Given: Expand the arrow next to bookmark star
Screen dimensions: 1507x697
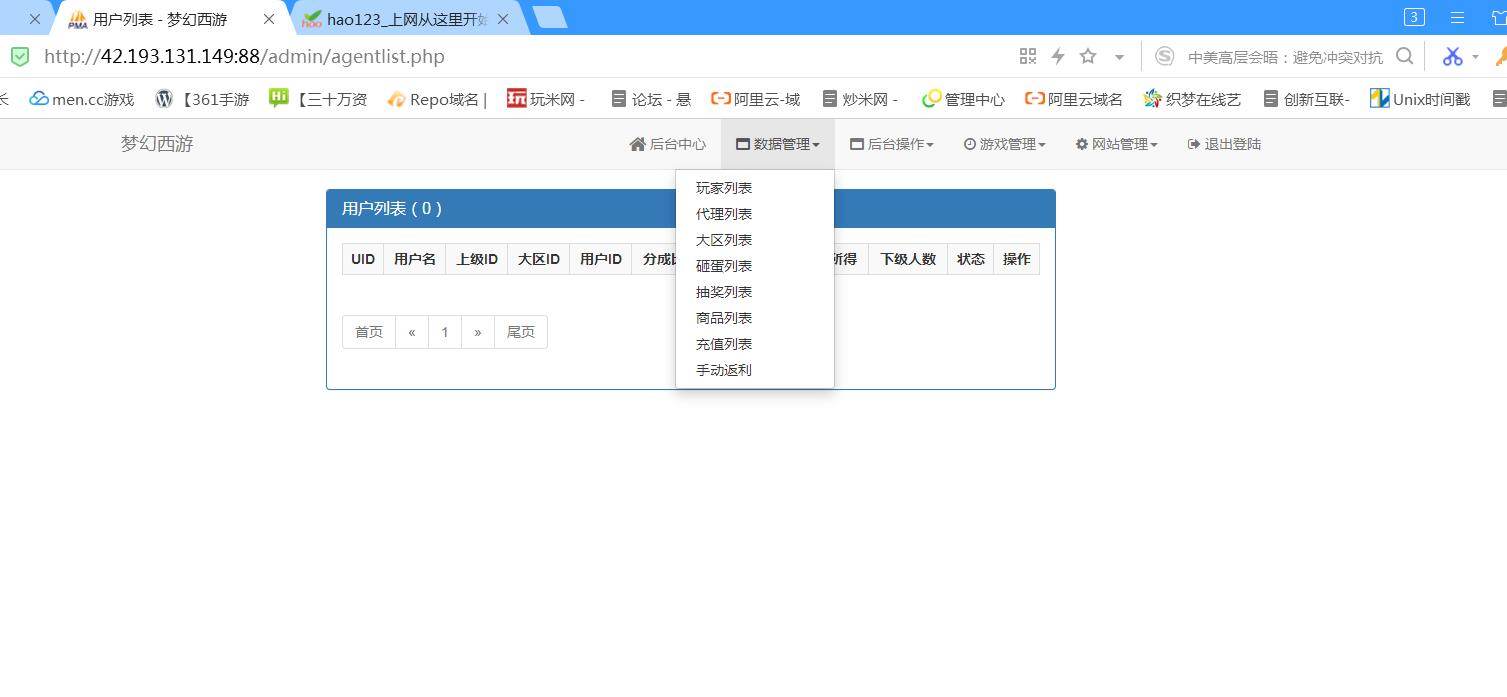Looking at the screenshot, I should (1119, 57).
